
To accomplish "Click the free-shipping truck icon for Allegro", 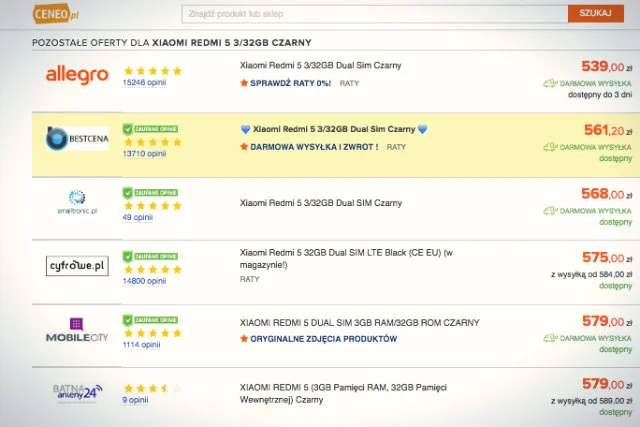I will pos(550,83).
